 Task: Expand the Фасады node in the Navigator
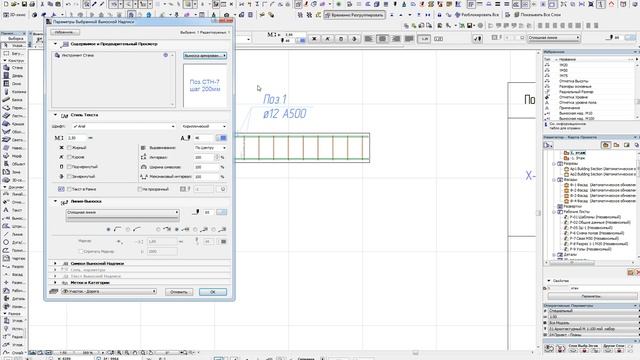click(554, 180)
